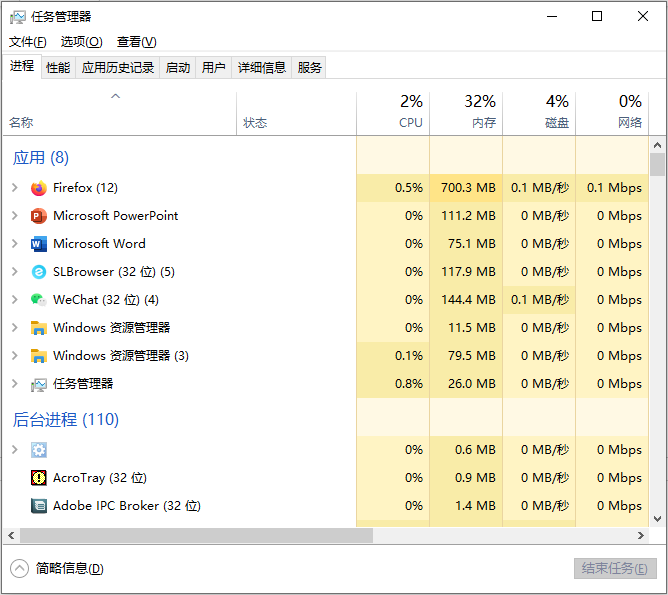The height and width of the screenshot is (595, 668).
Task: Switch to the 用户 tab
Action: coord(213,67)
